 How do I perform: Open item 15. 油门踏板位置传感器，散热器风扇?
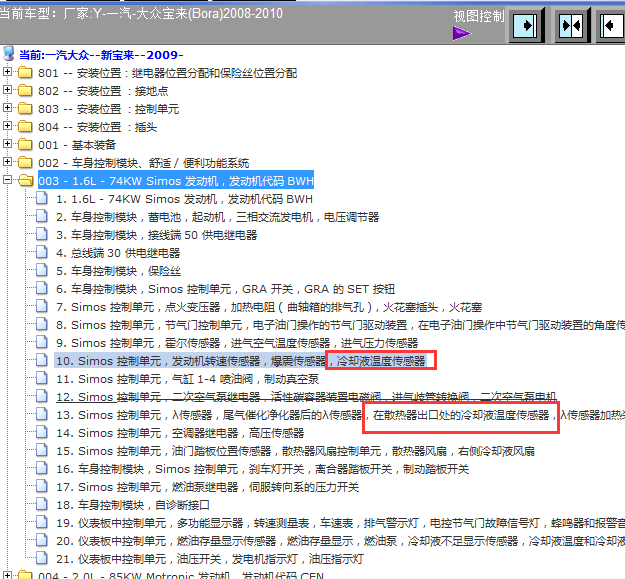pos(295,451)
